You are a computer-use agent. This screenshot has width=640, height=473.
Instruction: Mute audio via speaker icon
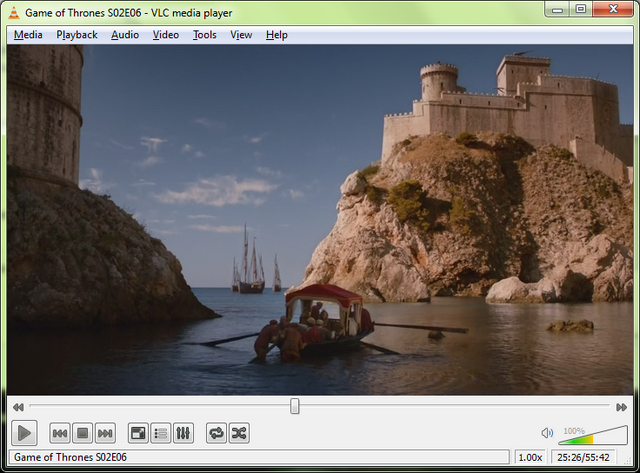click(x=547, y=433)
